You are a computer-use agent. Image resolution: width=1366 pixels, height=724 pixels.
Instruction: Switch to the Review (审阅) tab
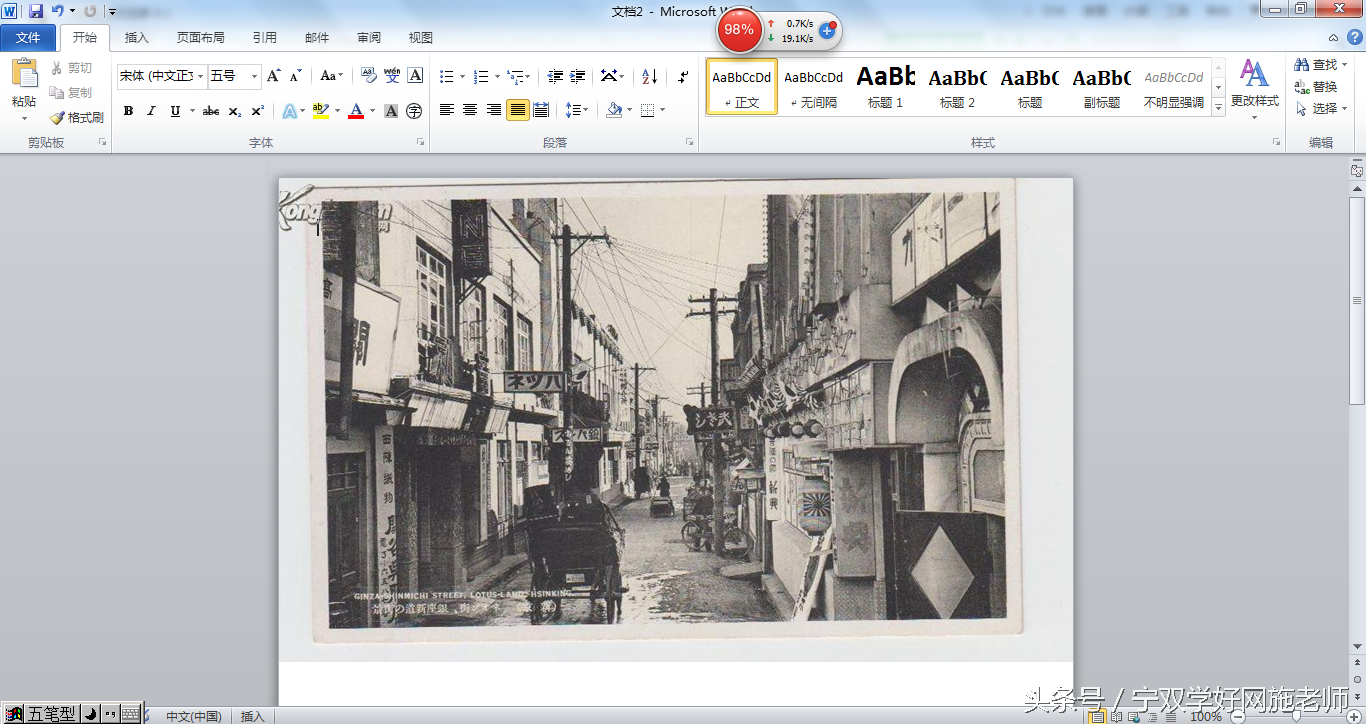click(x=369, y=38)
